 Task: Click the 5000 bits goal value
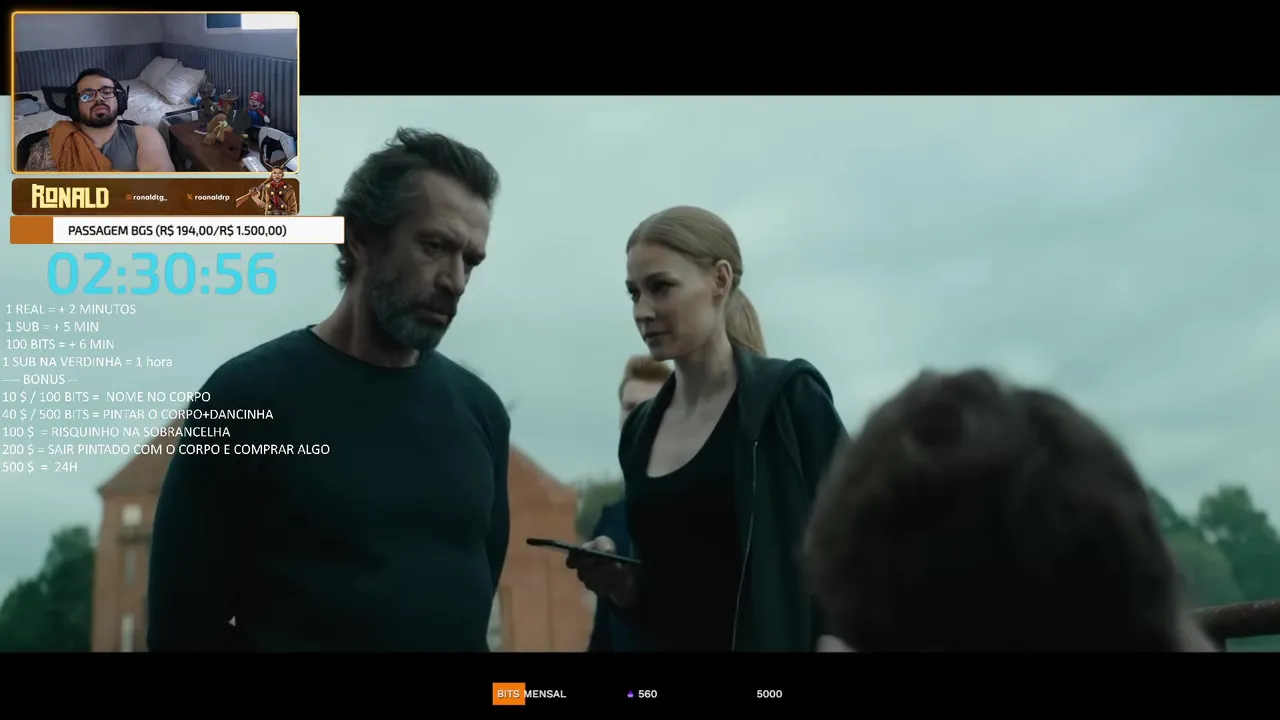tap(769, 694)
